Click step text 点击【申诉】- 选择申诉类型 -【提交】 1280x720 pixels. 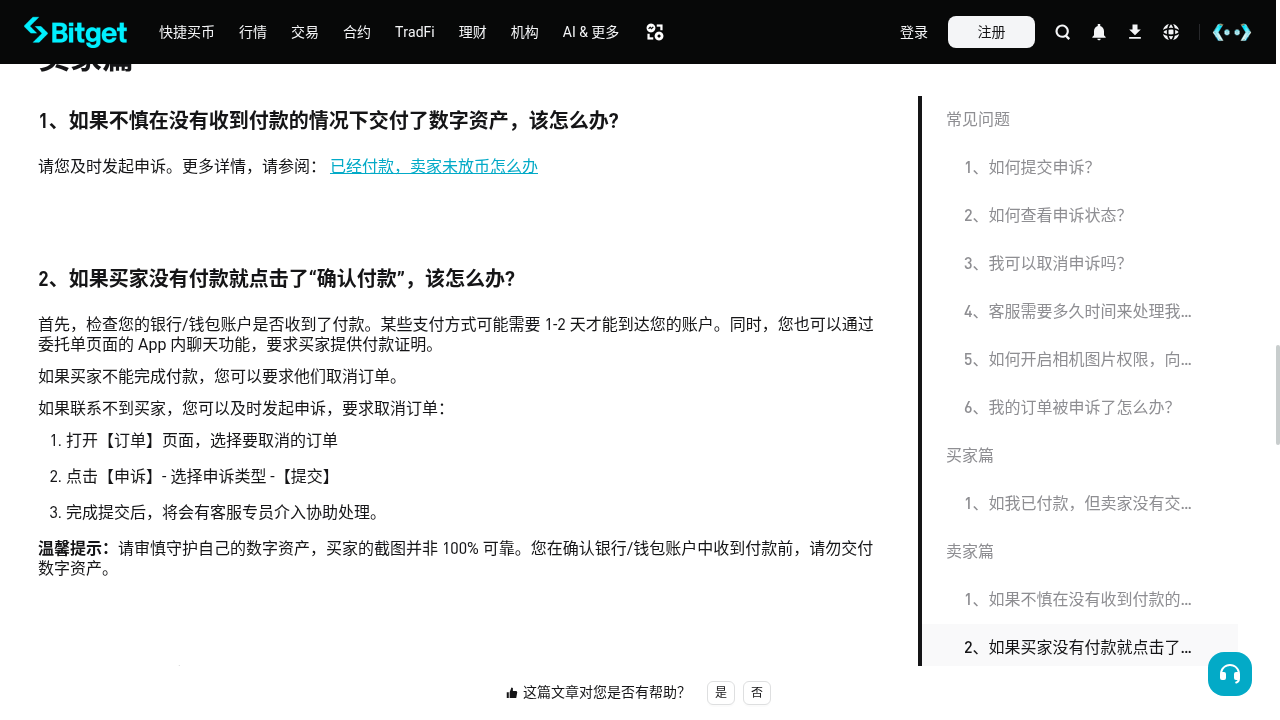200,476
